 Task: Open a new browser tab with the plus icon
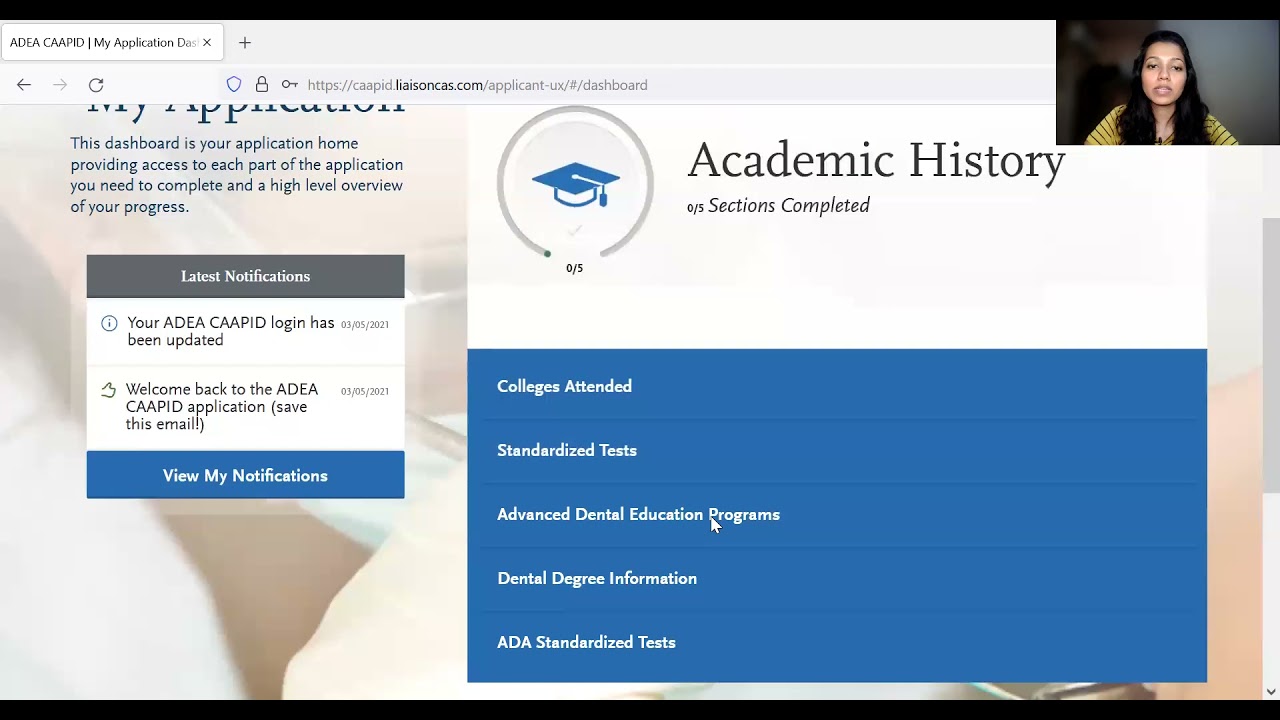point(245,43)
